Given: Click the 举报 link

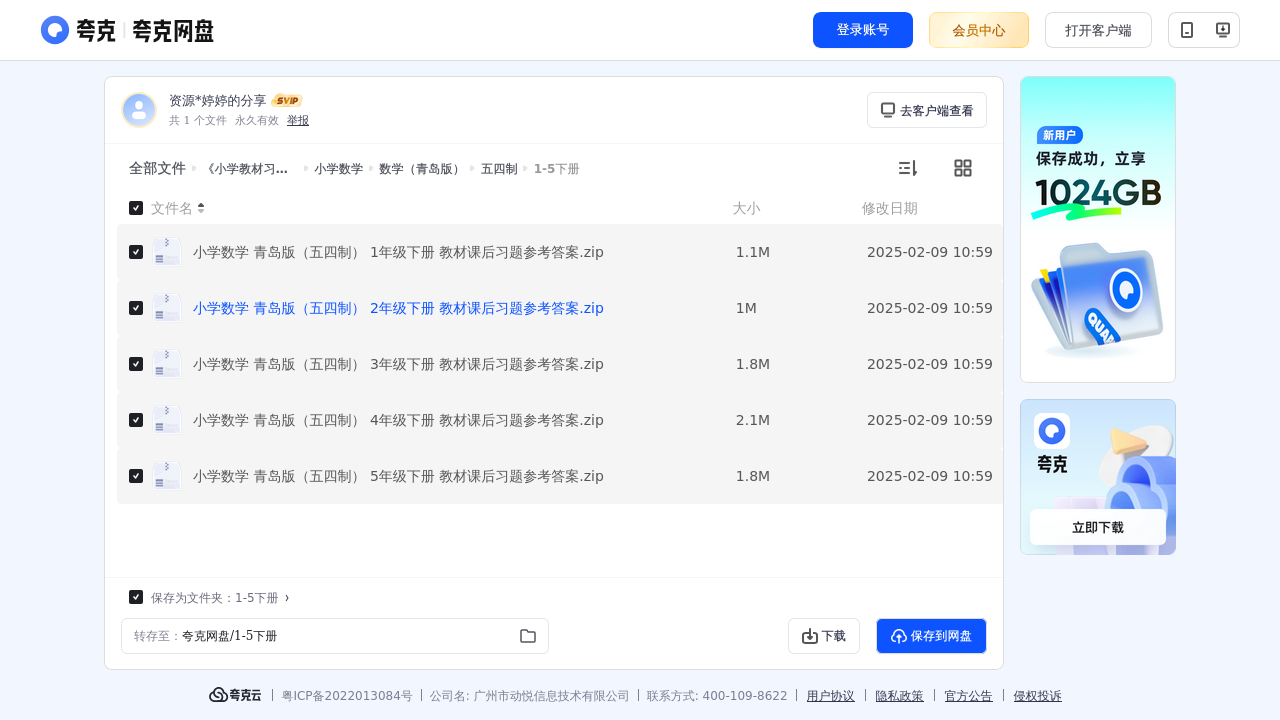Looking at the screenshot, I should tap(298, 120).
